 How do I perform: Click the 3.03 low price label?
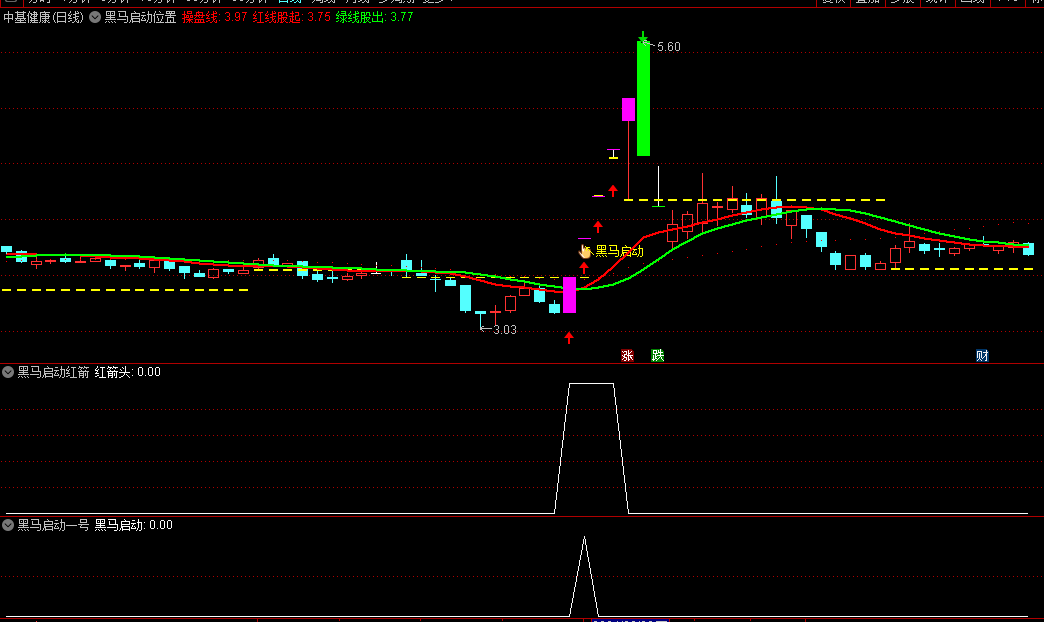[505, 330]
